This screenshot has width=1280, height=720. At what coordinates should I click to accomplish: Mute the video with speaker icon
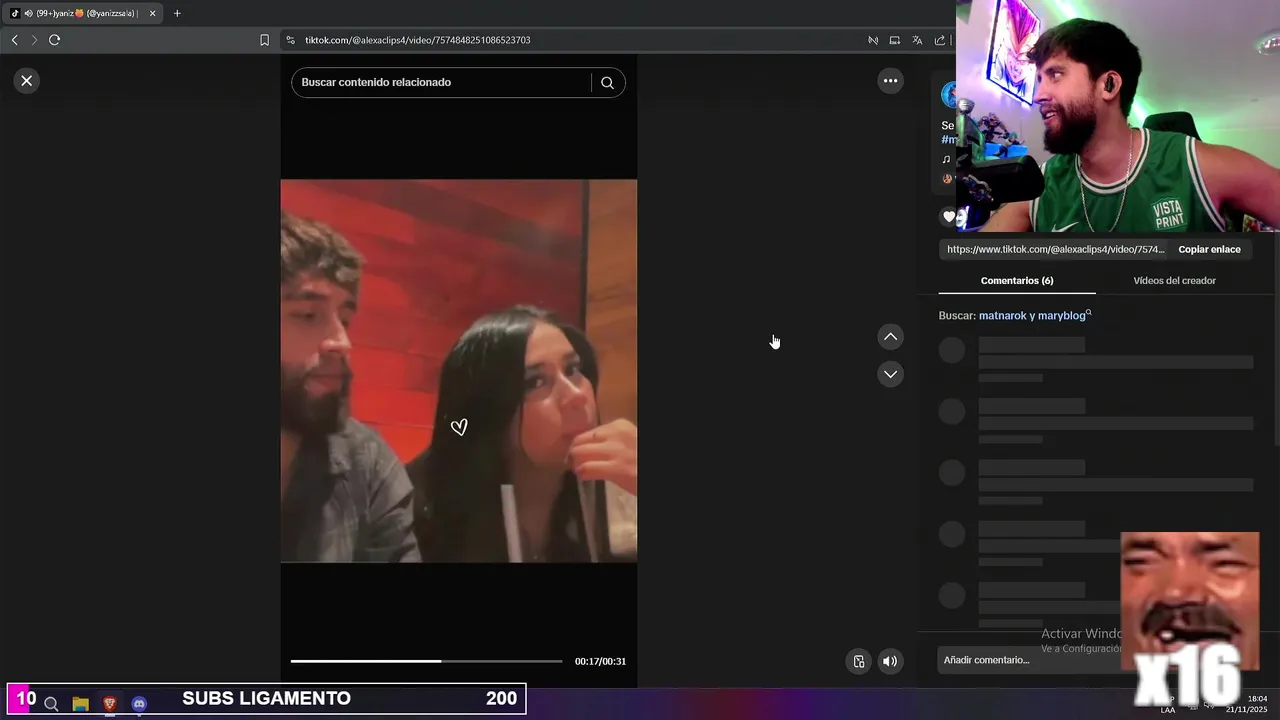coord(890,661)
